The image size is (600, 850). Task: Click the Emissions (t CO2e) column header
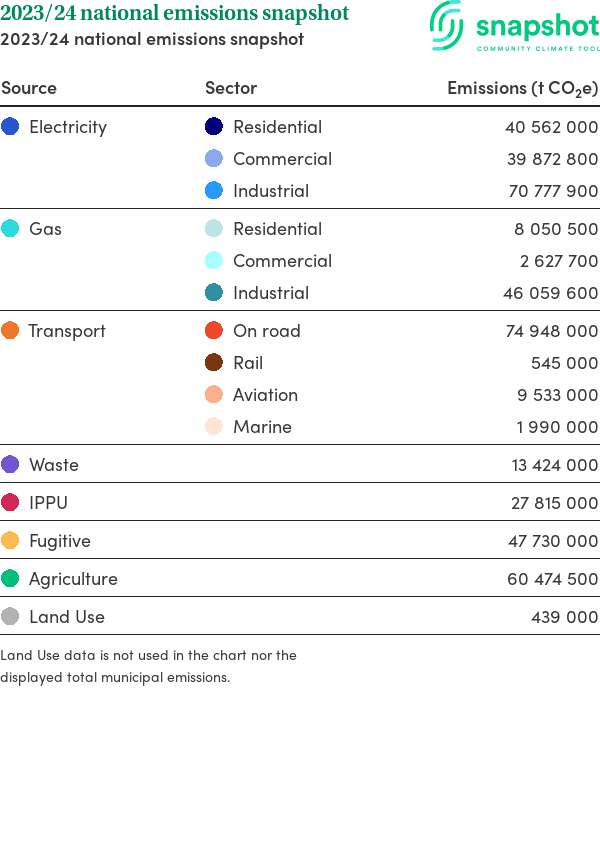click(x=522, y=88)
